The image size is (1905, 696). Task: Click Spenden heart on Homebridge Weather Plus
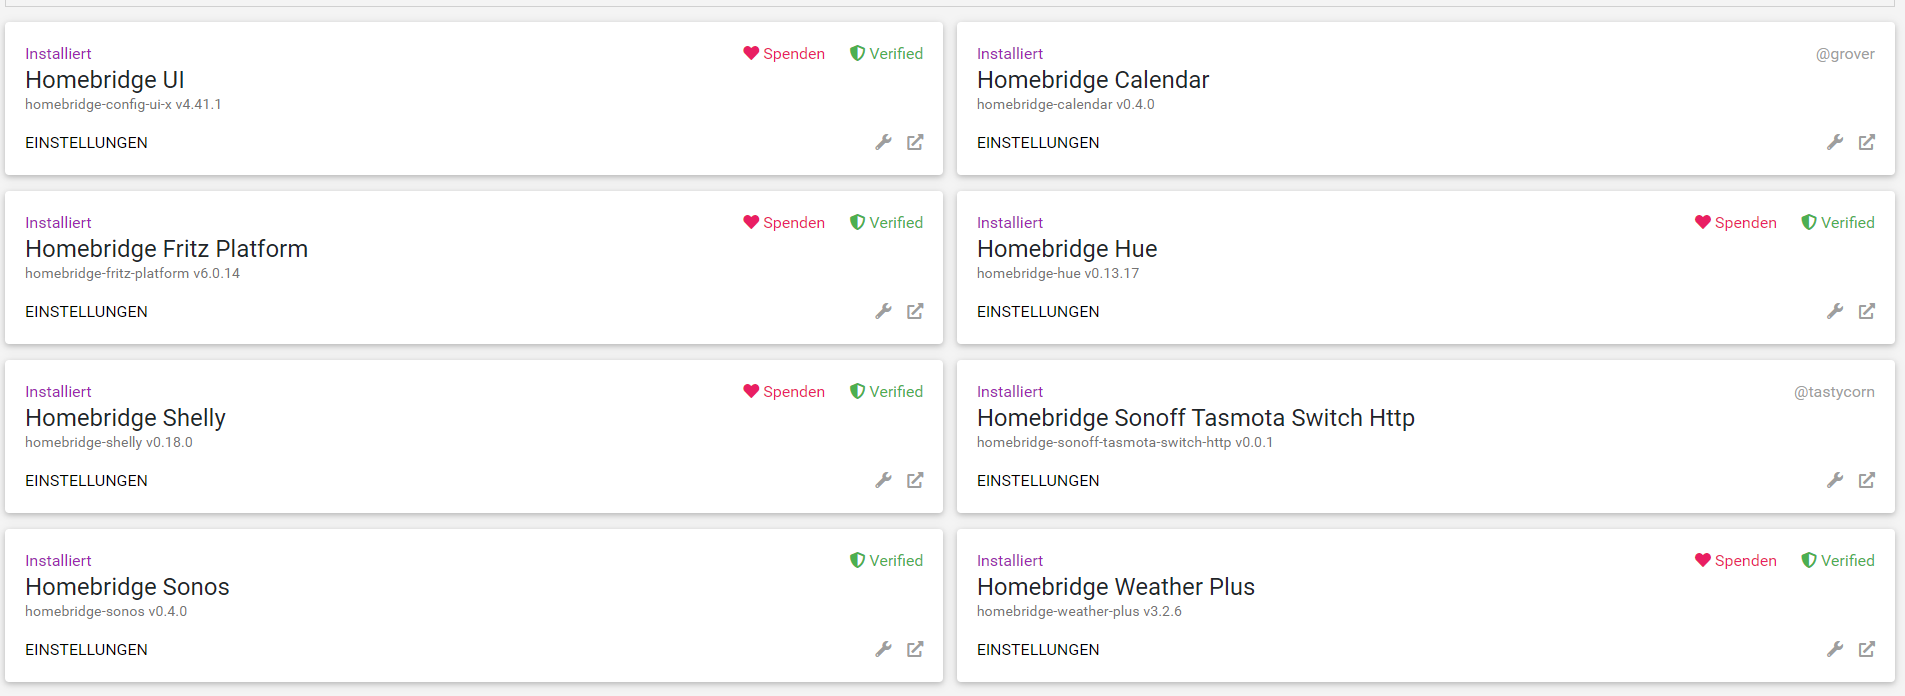point(1703,560)
